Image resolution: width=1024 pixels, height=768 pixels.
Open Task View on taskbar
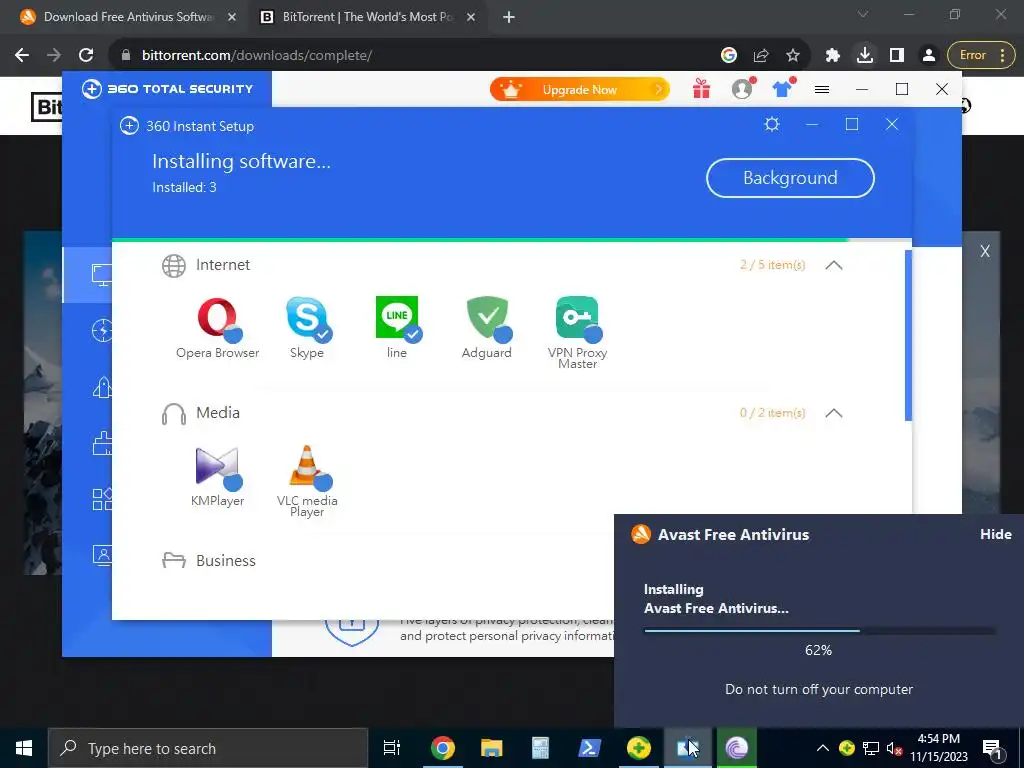392,748
